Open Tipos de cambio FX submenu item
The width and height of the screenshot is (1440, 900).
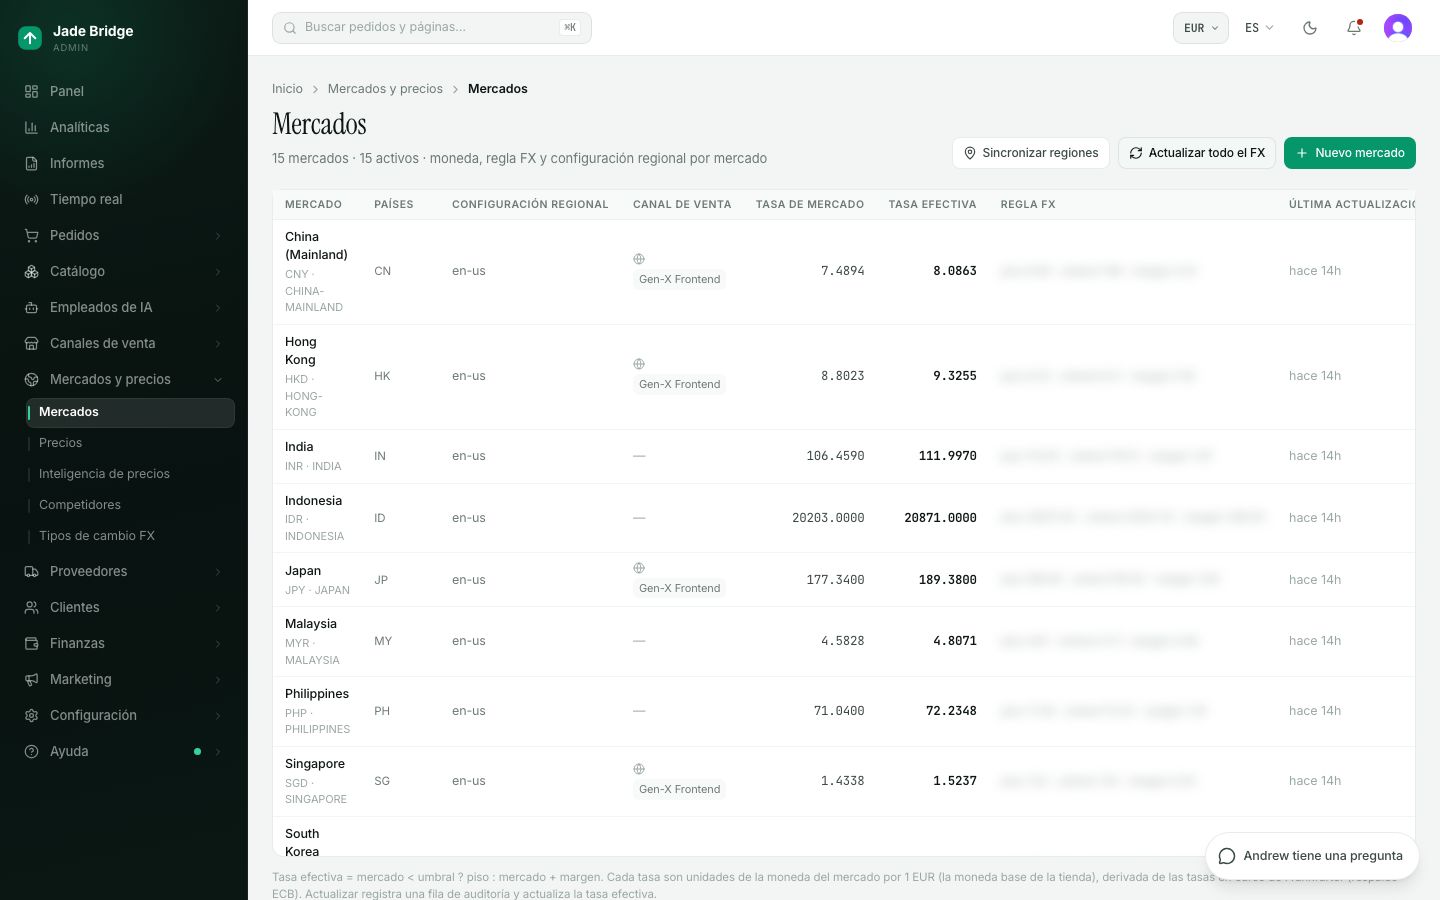pos(131,536)
